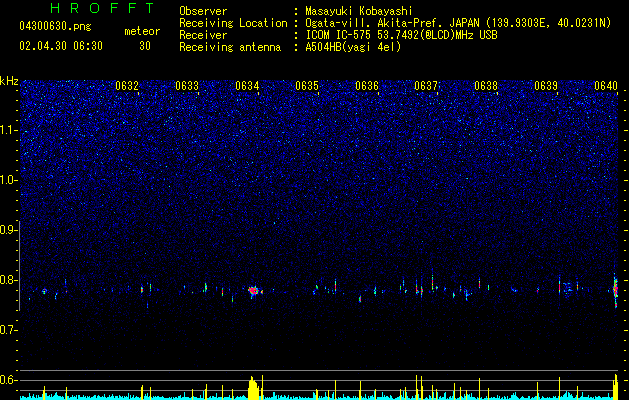Click the 0633 time marker
The width and height of the screenshot is (629, 400).
(187, 86)
